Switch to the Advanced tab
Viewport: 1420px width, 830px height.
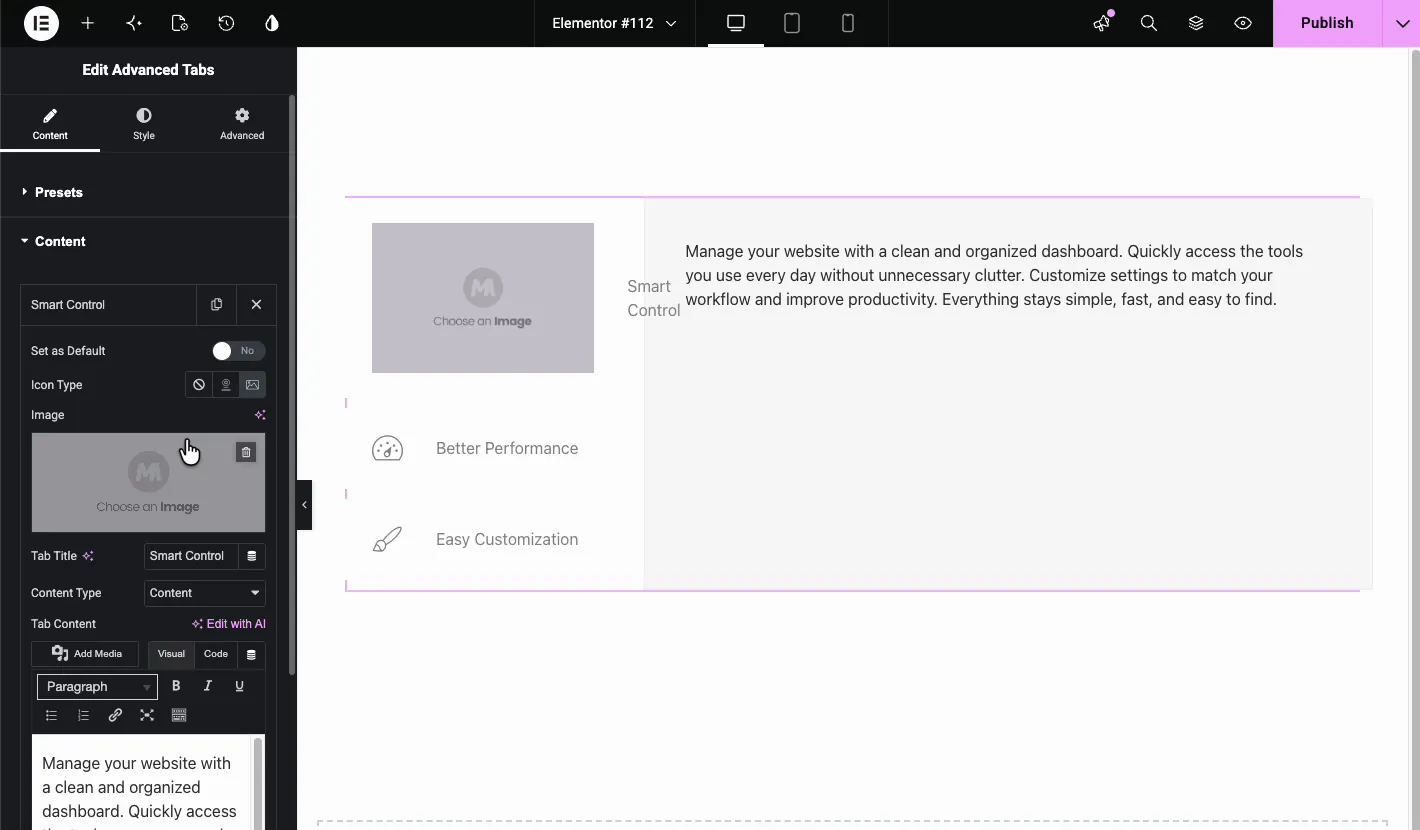coord(242,124)
